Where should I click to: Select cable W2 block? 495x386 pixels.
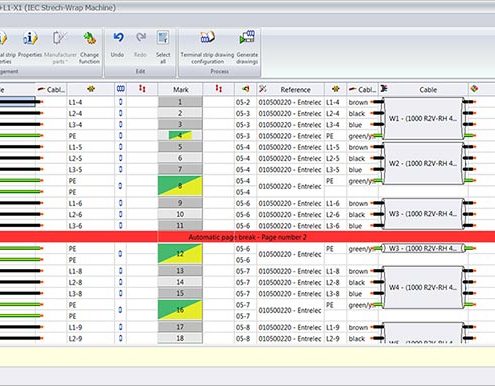pos(423,163)
